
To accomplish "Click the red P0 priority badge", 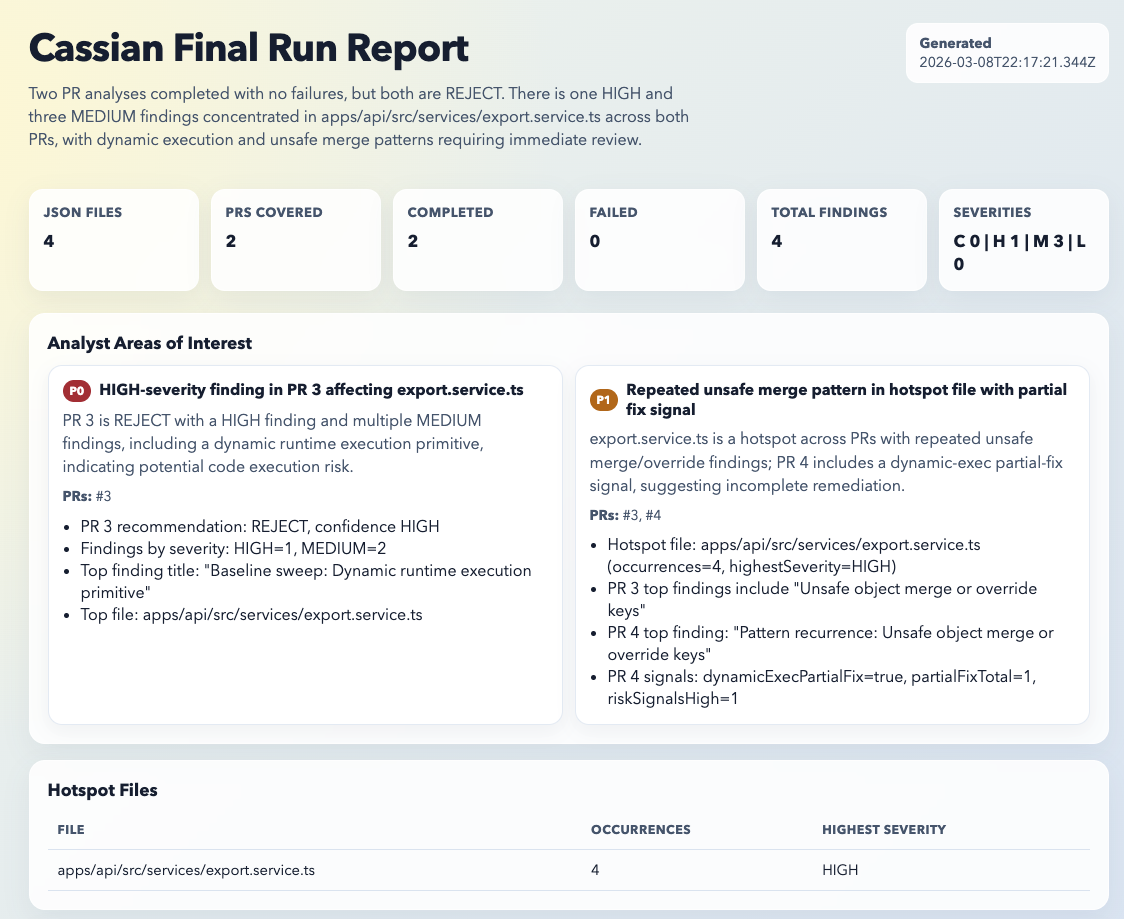I will [77, 391].
